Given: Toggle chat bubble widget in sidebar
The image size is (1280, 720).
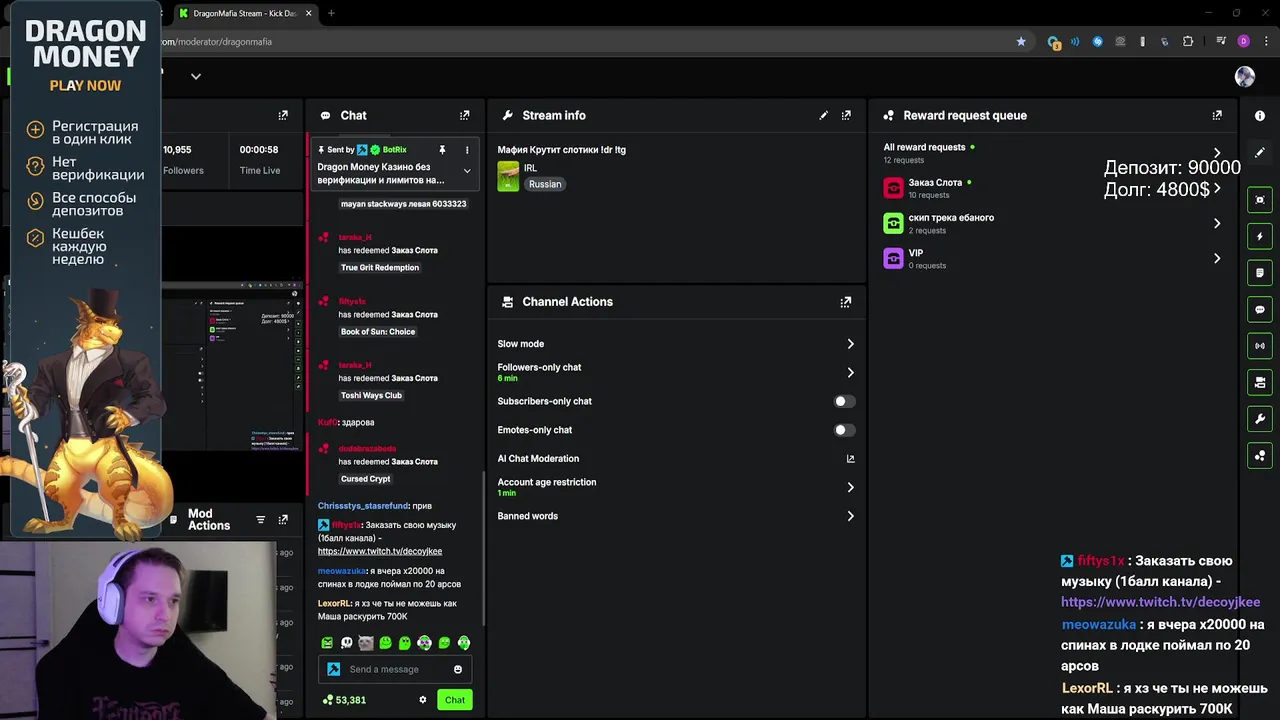Looking at the screenshot, I should click(x=1260, y=310).
